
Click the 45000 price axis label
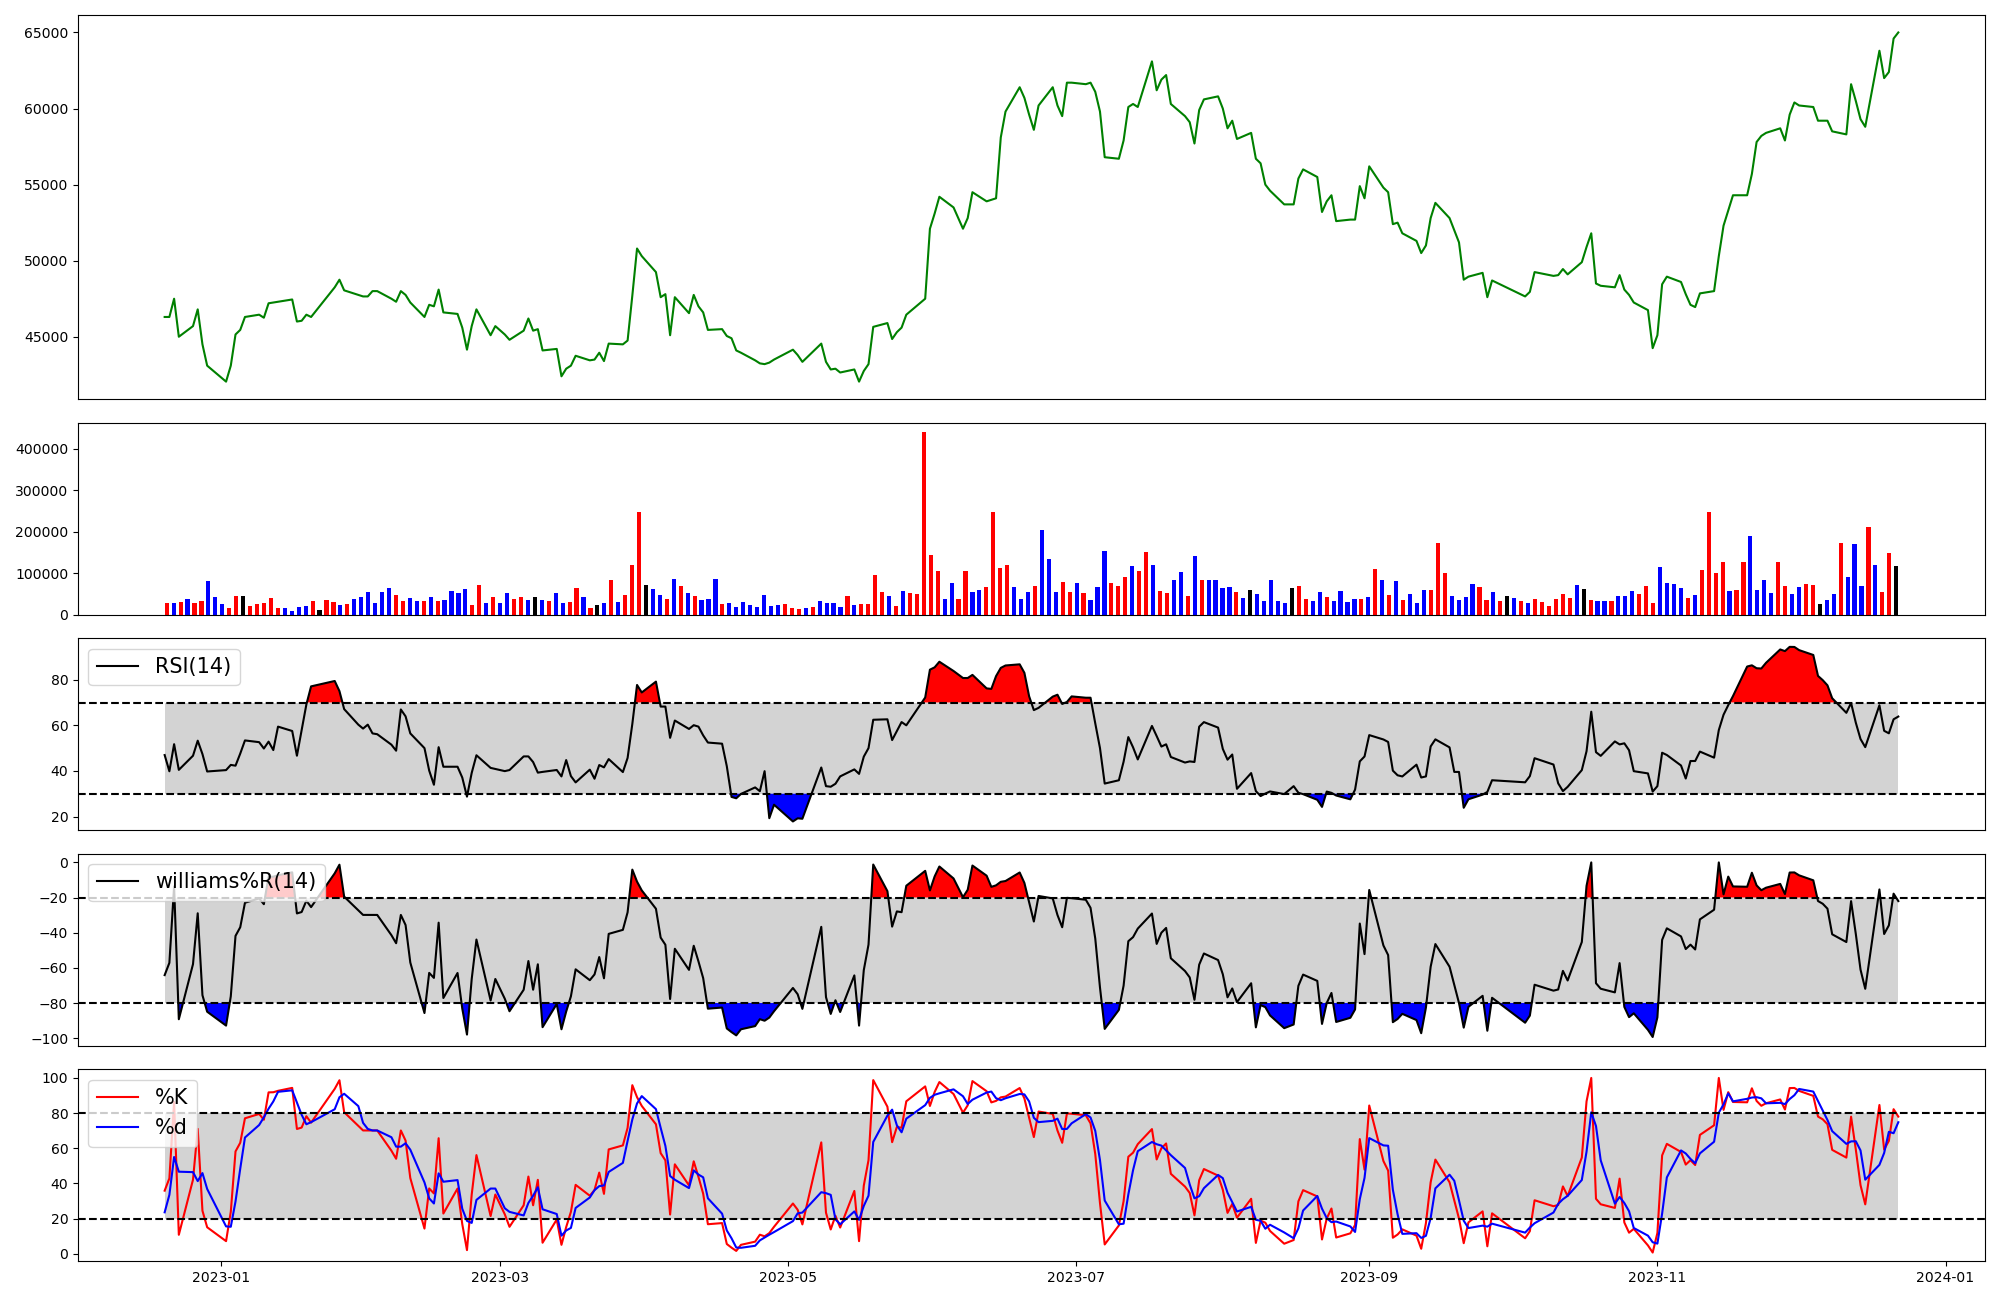tap(46, 337)
